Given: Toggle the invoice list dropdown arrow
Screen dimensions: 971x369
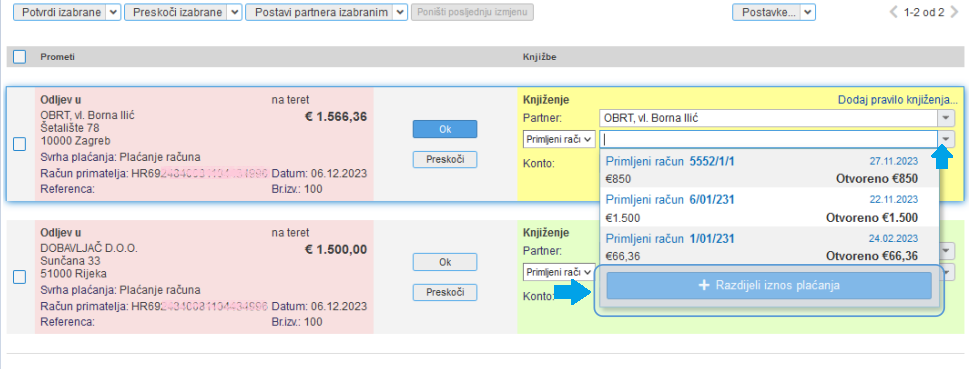Looking at the screenshot, I should (946, 139).
